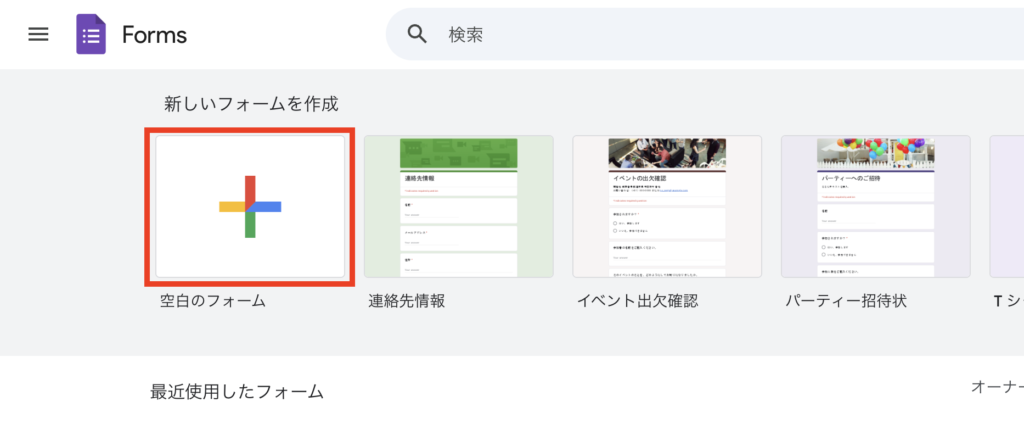Click the balloon image in party invitation template
The width and height of the screenshot is (1024, 424).
(x=876, y=152)
